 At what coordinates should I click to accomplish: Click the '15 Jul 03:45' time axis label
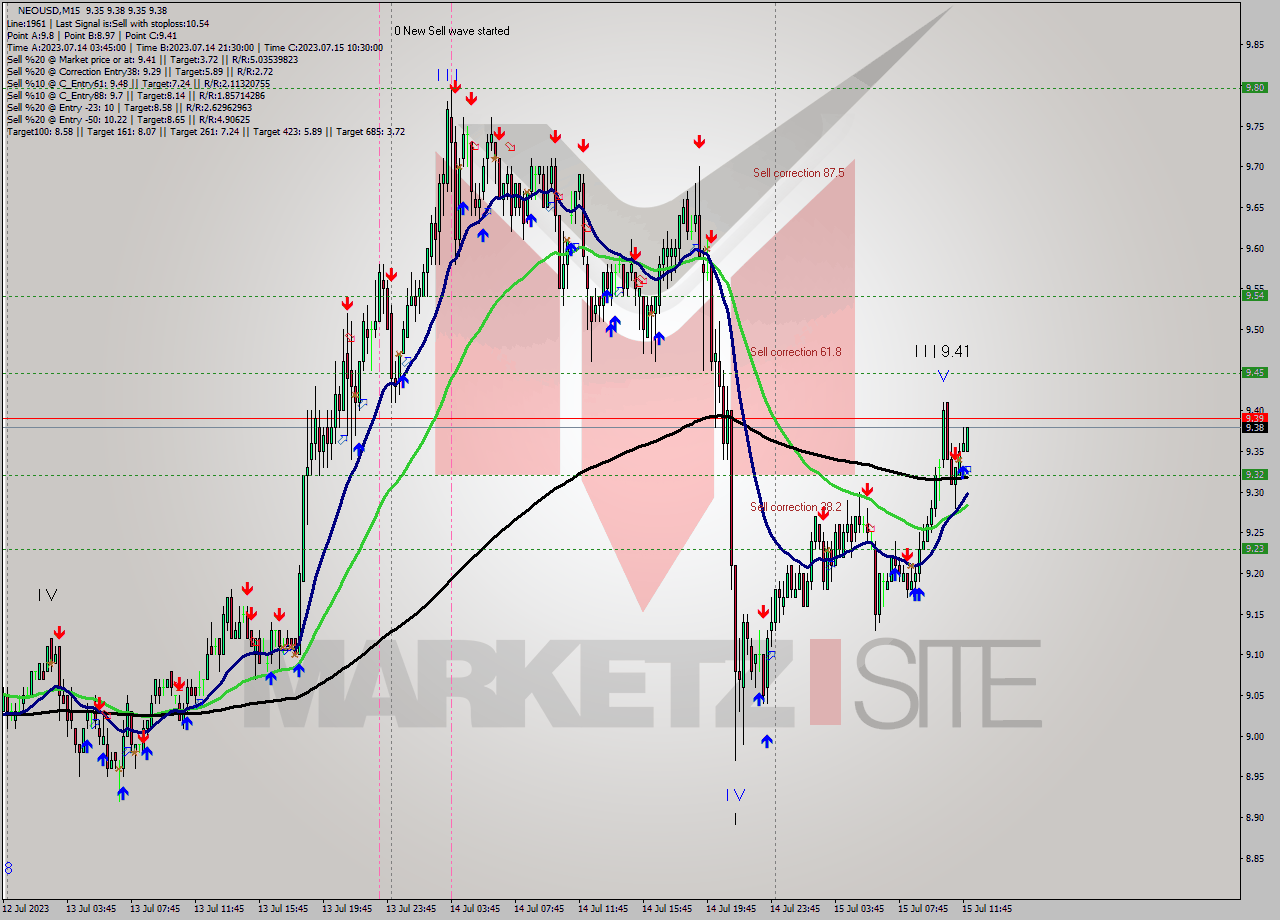[x=859, y=909]
